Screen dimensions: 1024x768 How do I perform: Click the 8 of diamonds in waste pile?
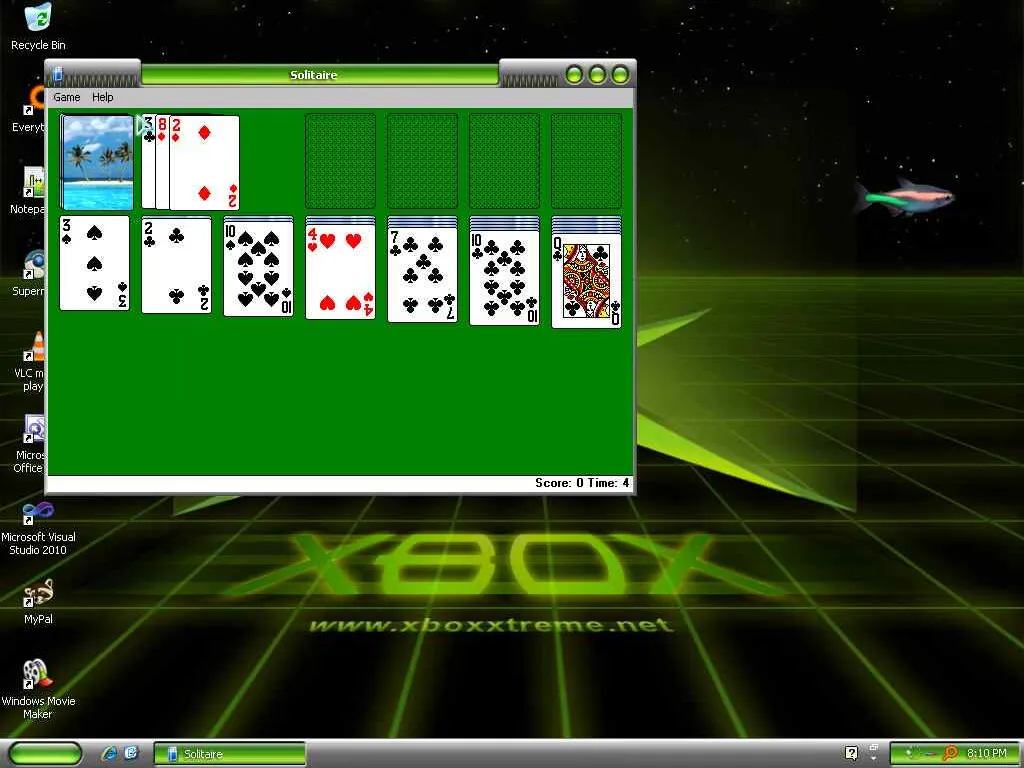(x=163, y=161)
